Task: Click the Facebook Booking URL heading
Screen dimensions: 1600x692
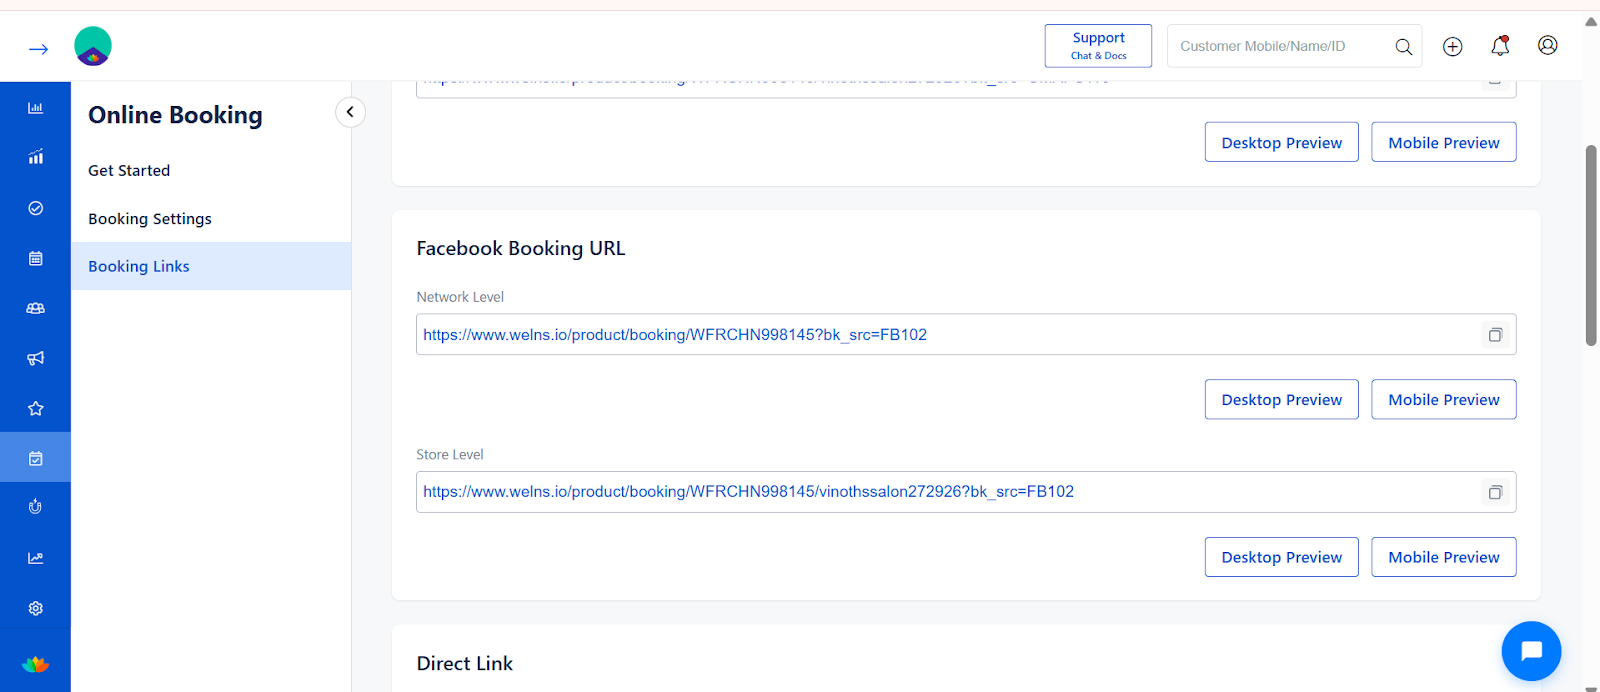Action: click(x=521, y=248)
